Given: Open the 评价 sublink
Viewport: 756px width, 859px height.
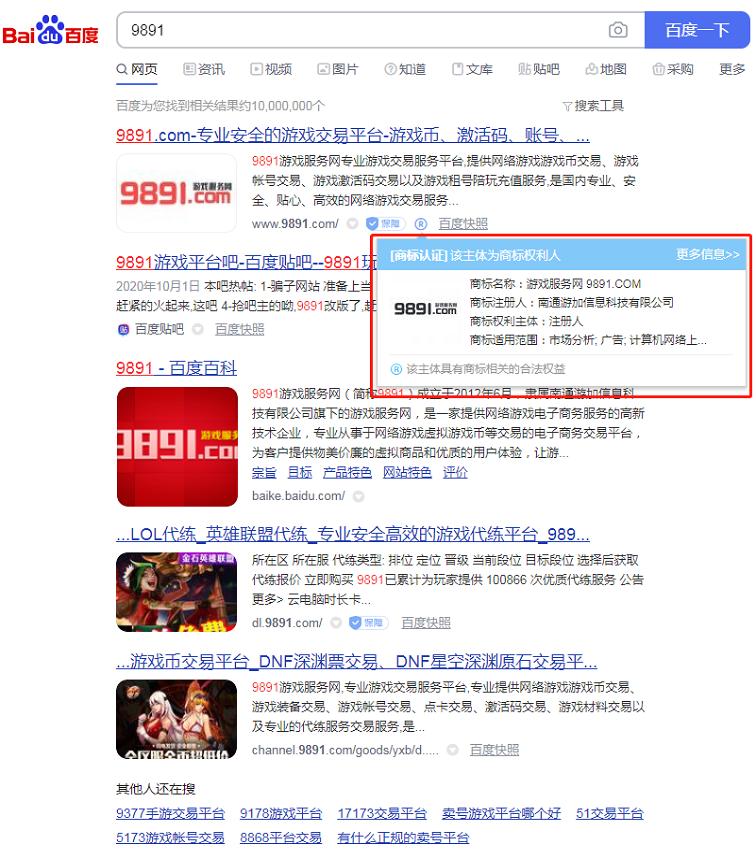Looking at the screenshot, I should pyautogui.click(x=455, y=472).
